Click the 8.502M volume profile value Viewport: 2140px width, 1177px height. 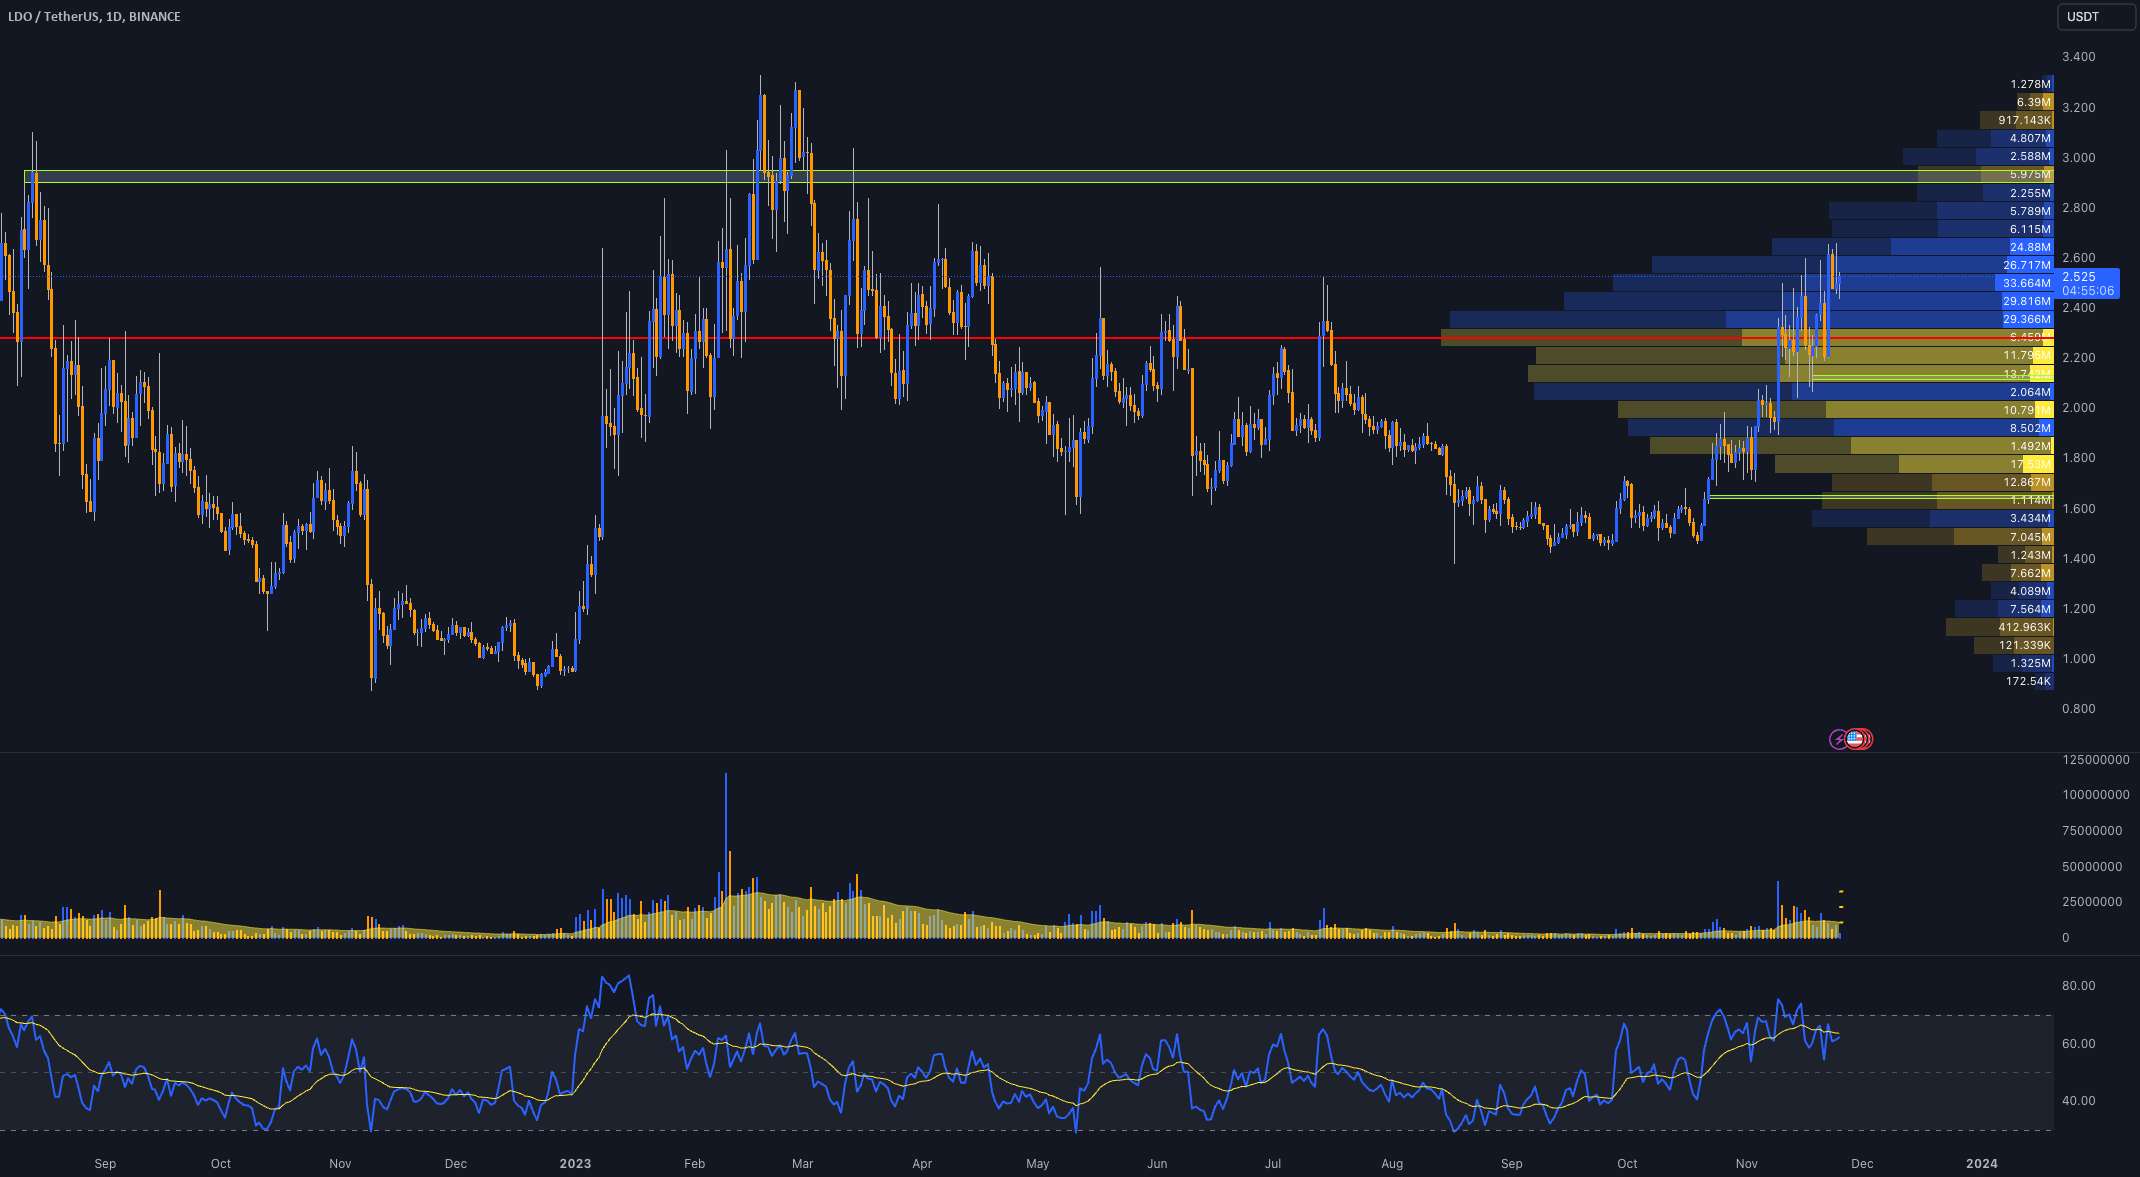coord(2030,428)
